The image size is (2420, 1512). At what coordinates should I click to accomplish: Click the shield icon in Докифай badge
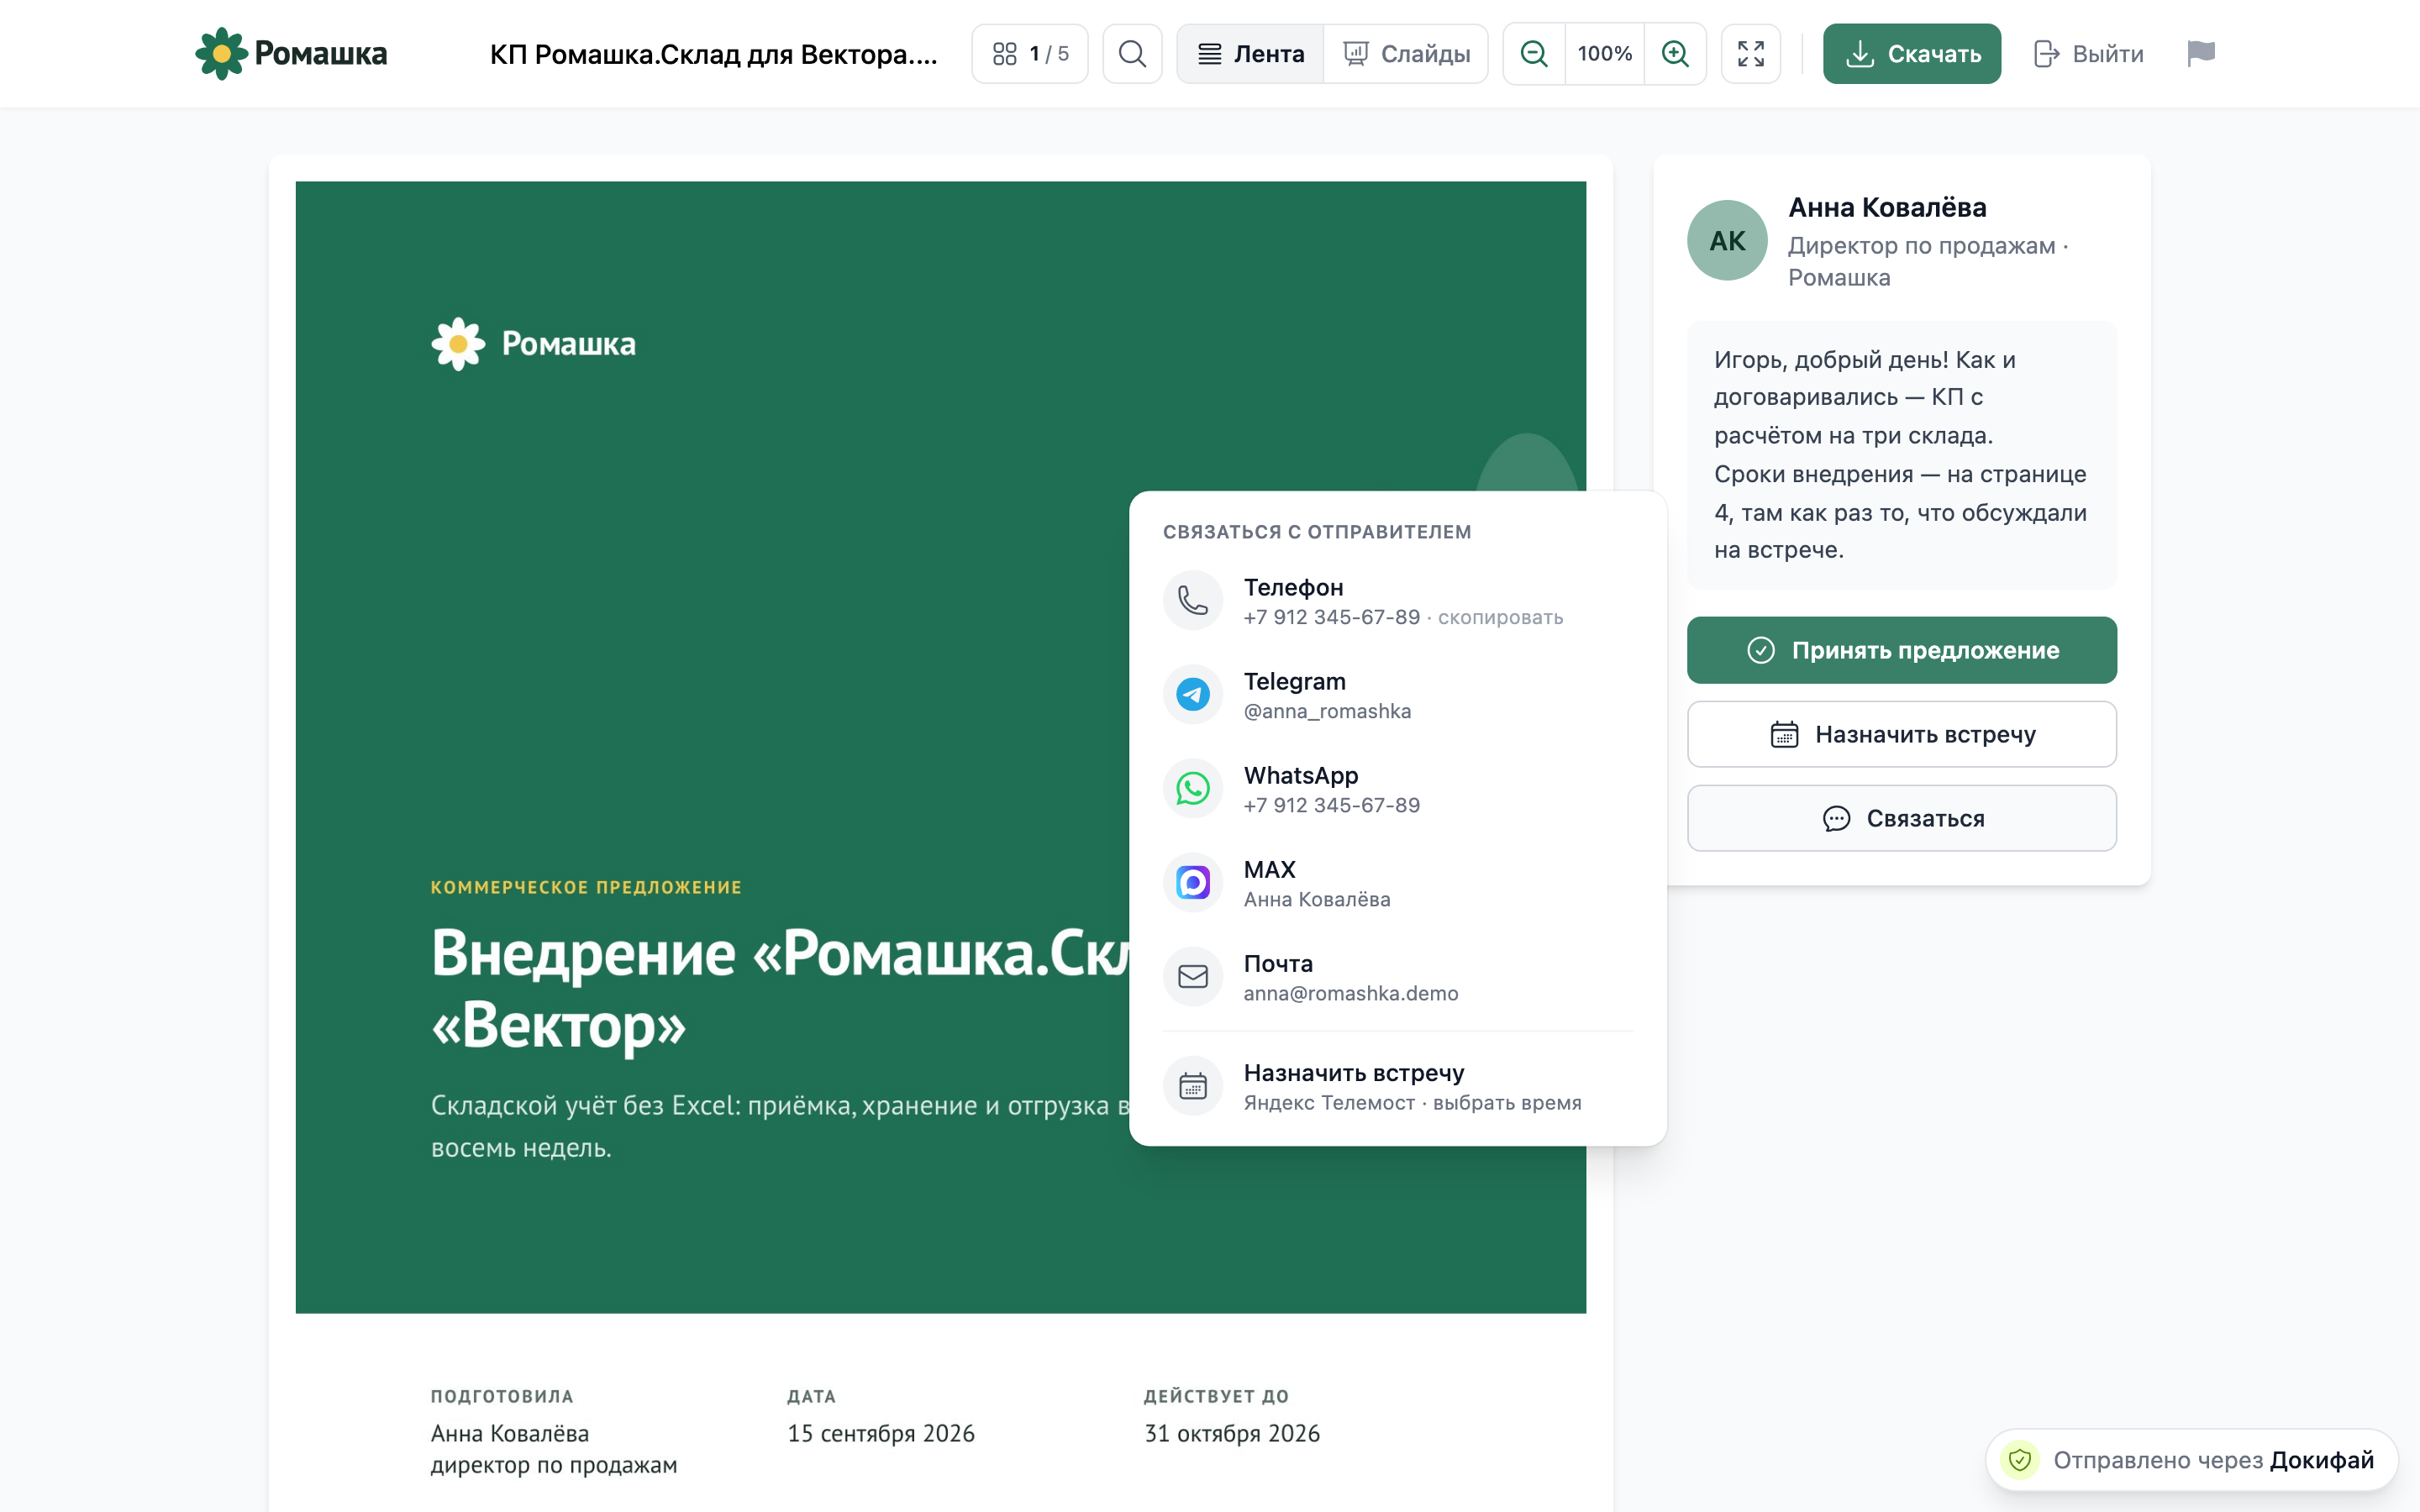click(x=2020, y=1460)
